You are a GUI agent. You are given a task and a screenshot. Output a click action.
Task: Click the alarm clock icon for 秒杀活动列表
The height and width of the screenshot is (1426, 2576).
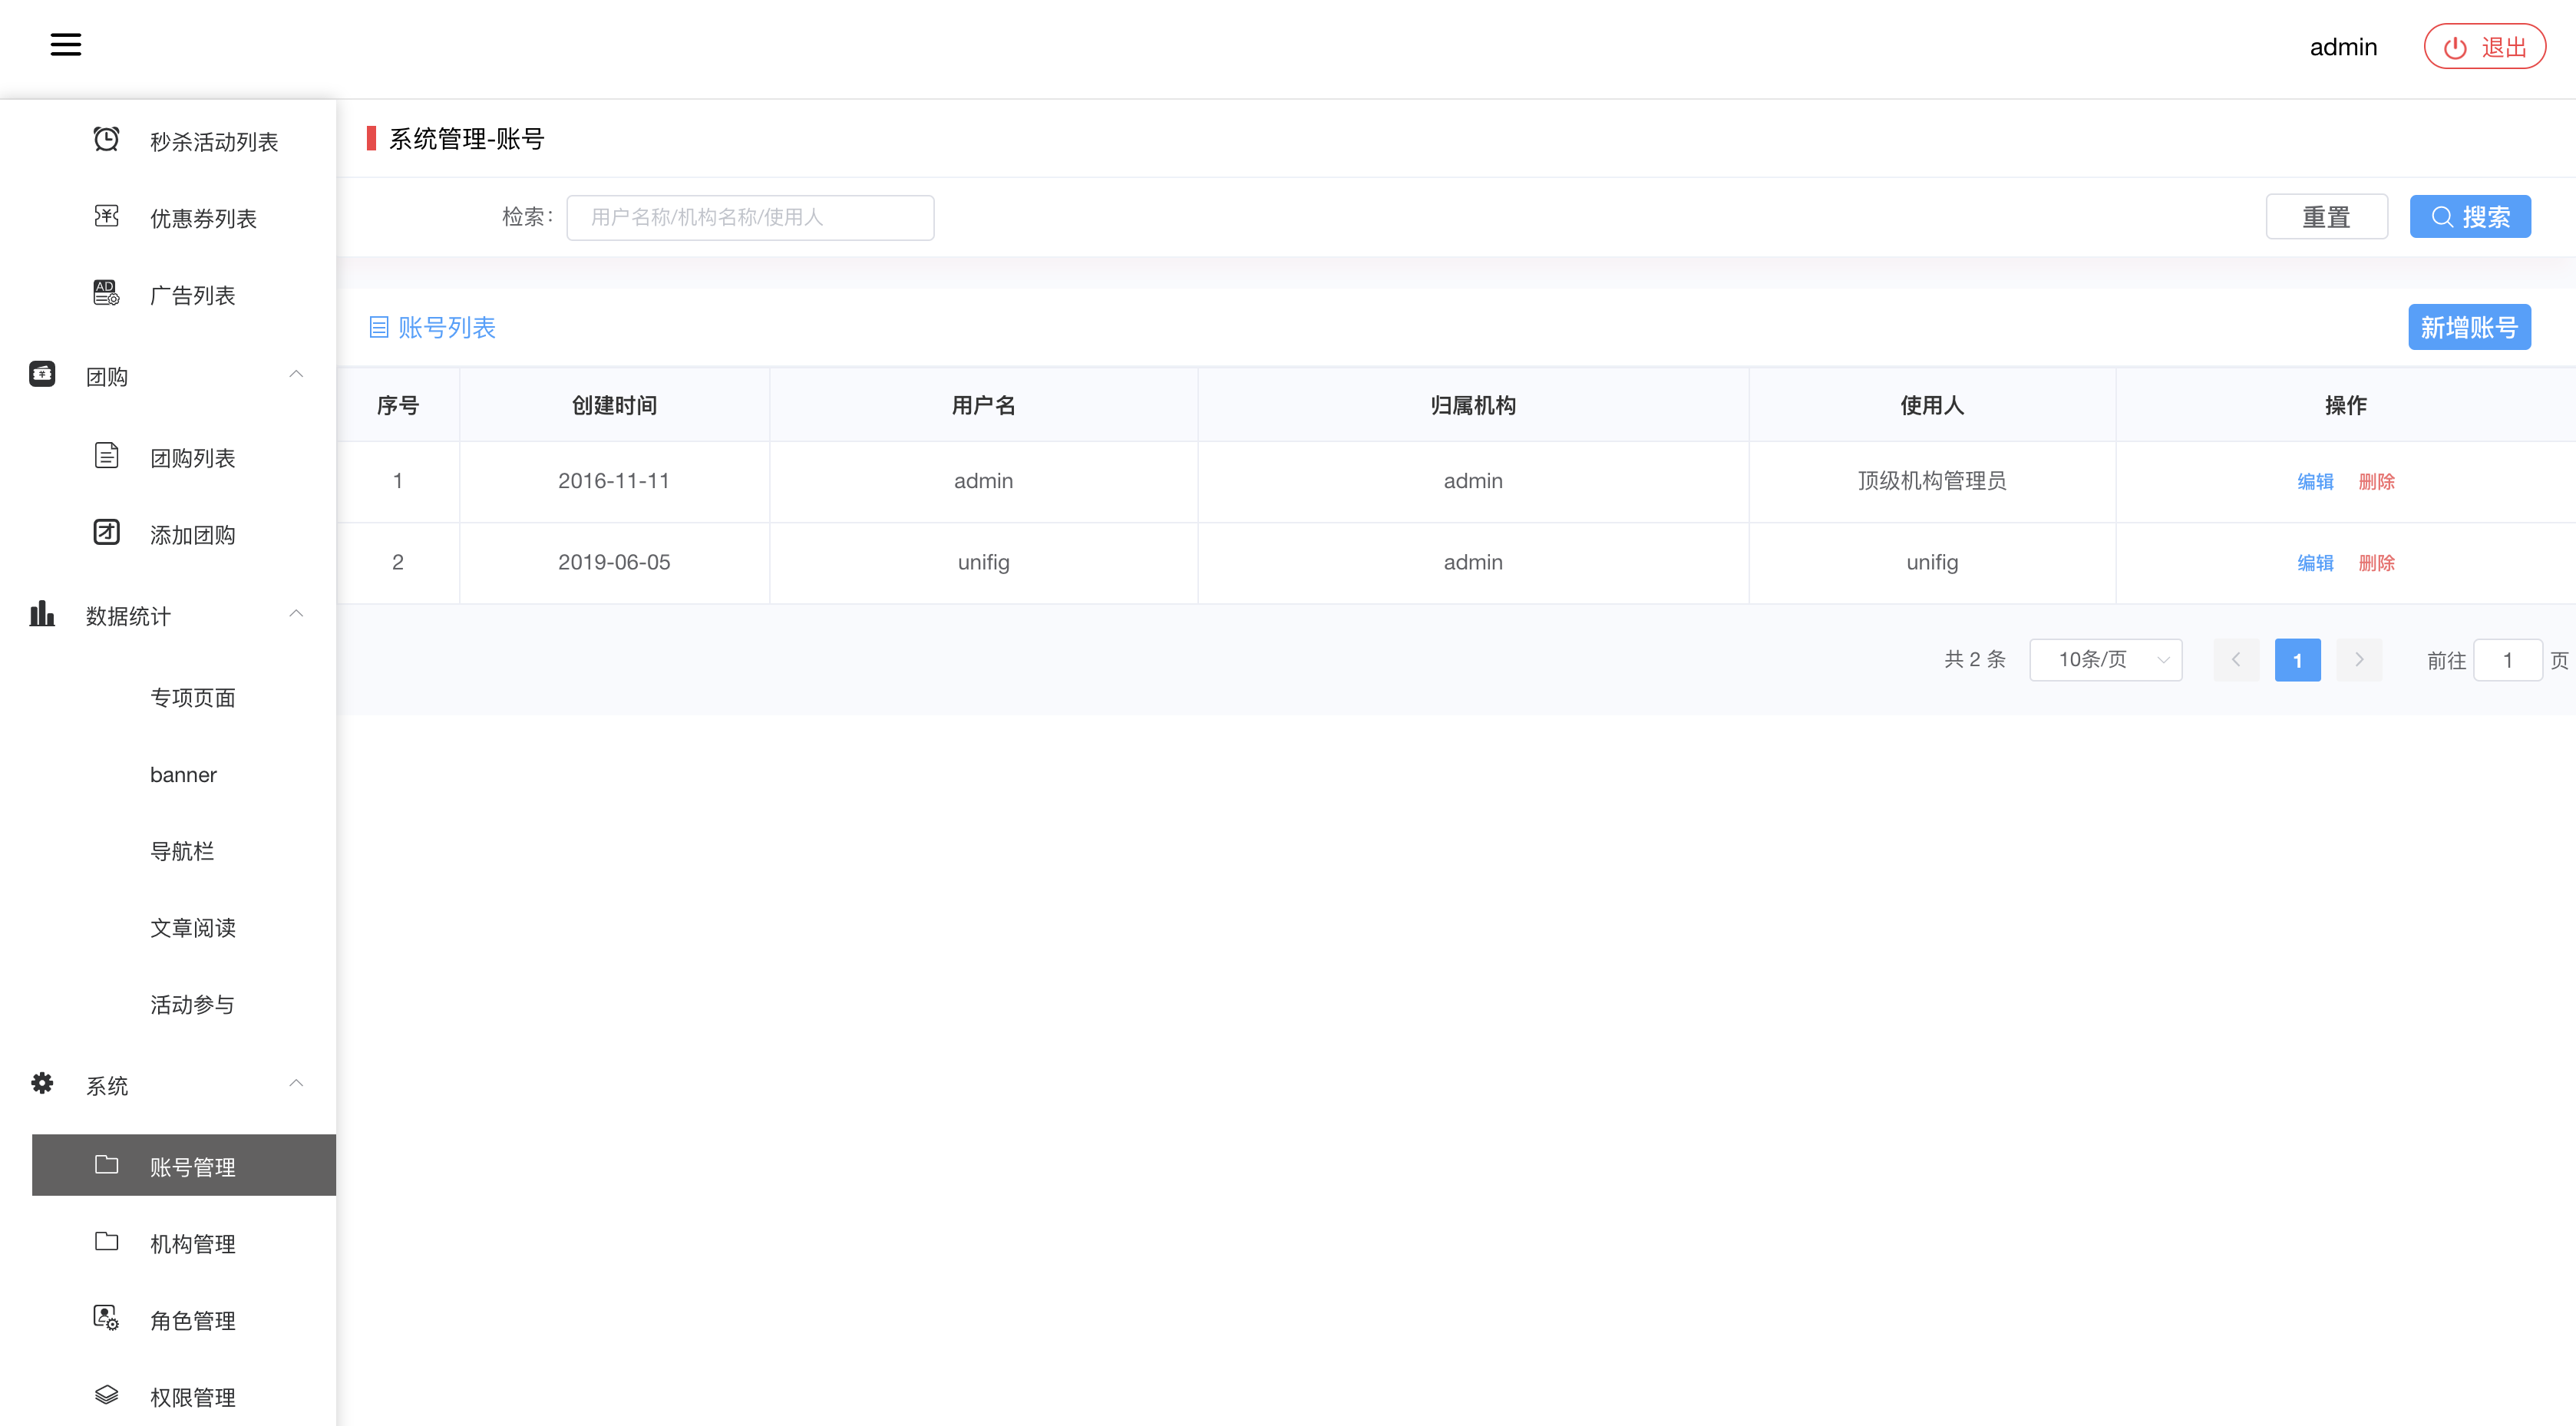106,139
